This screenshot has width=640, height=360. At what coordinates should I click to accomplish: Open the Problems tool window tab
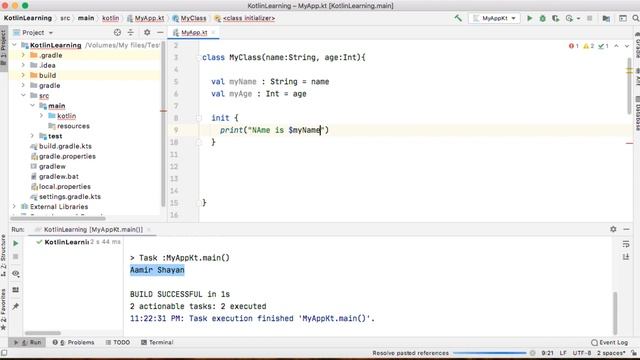73,342
